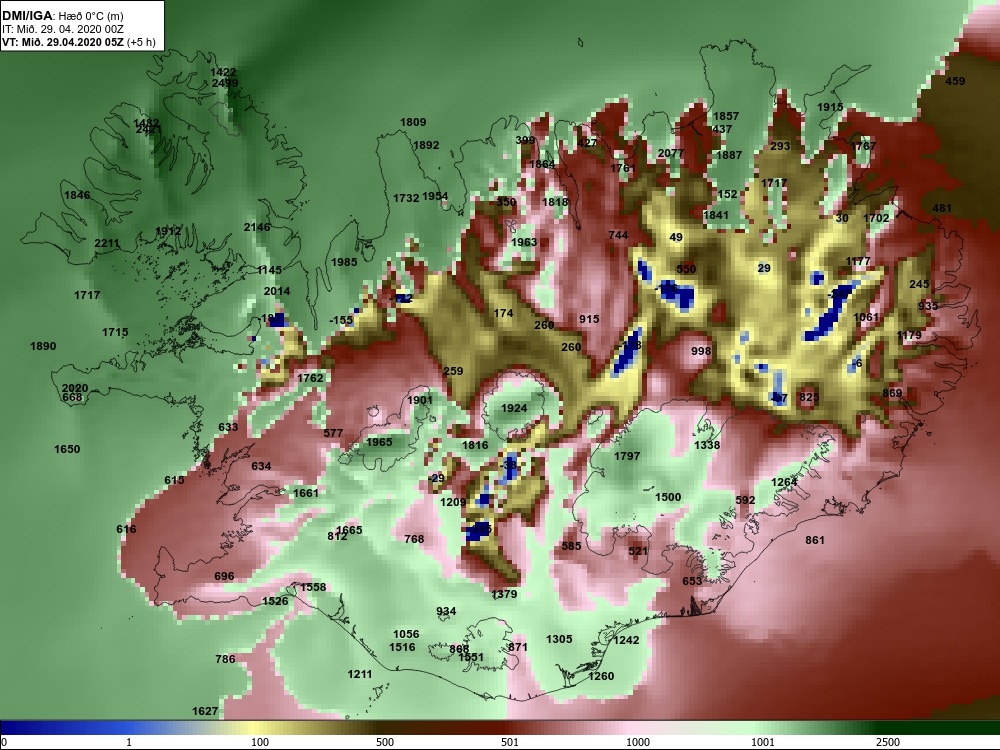
Task: Click the map value 1797
Action: [x=626, y=456]
